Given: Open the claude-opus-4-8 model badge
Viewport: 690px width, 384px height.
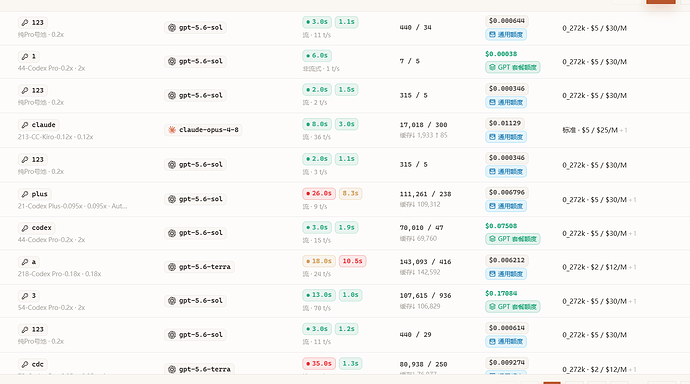Looking at the screenshot, I should pos(203,130).
